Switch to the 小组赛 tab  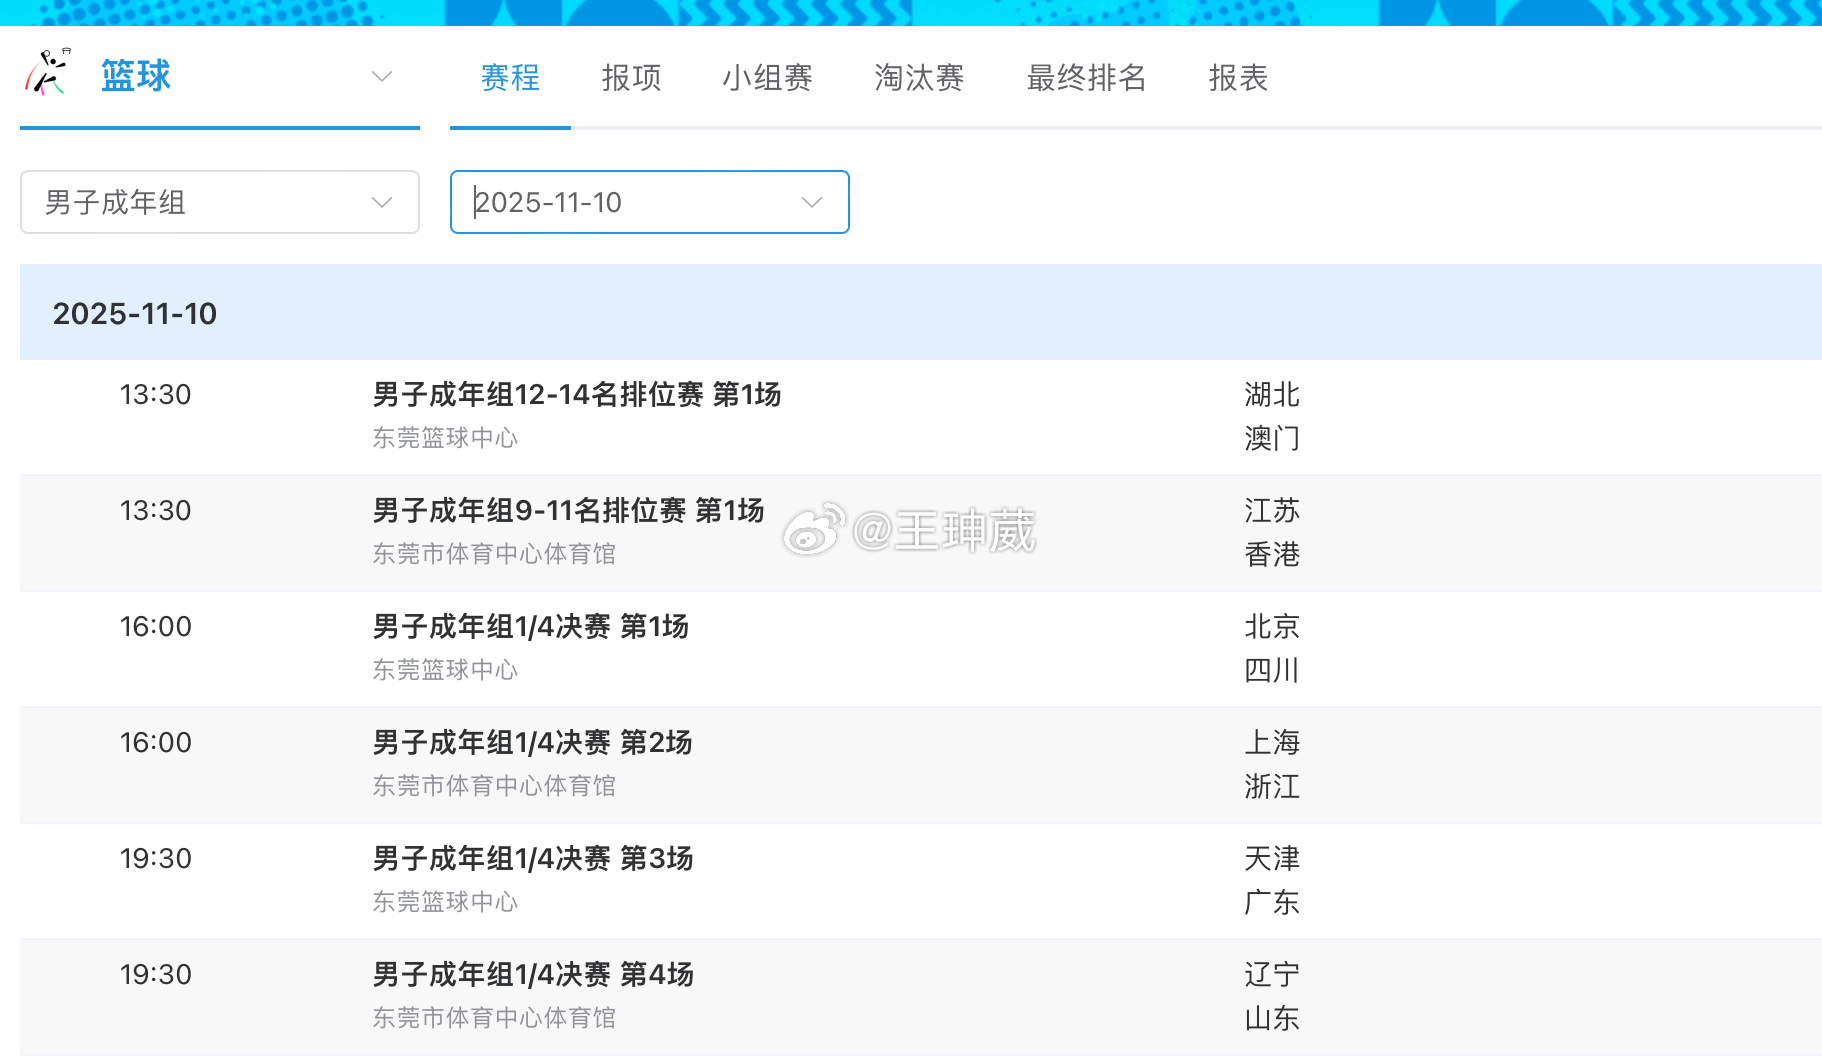point(768,78)
